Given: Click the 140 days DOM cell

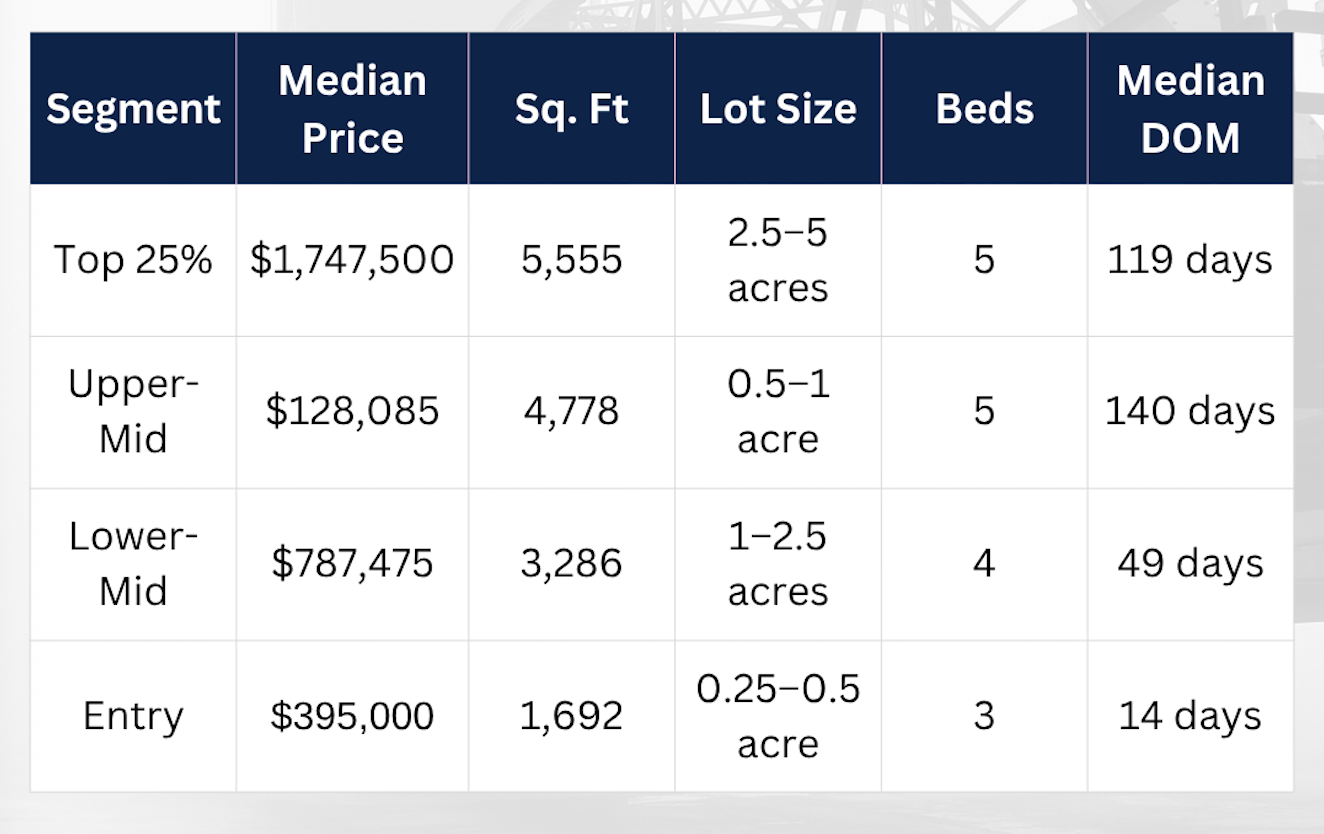Looking at the screenshot, I should pyautogui.click(x=1190, y=411).
